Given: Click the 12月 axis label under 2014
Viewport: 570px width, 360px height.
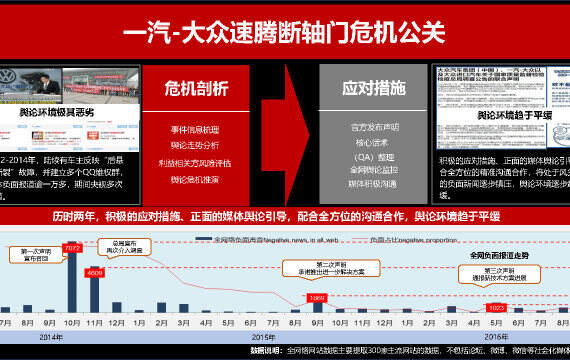Looking at the screenshot, I should 116,323.
